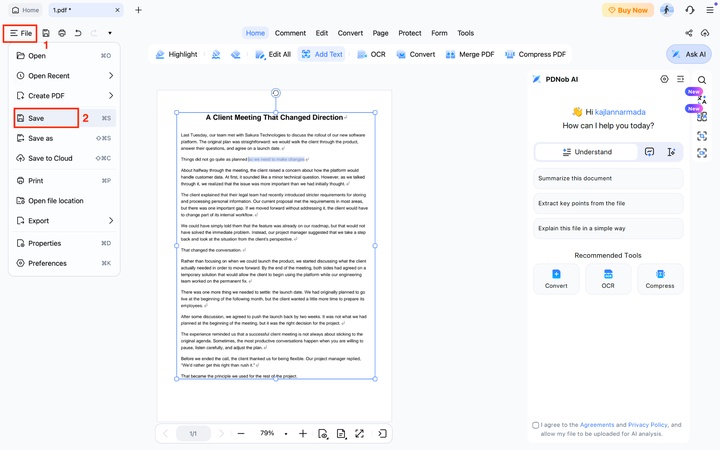Click Merge PDF
The height and width of the screenshot is (450, 720).
coord(470,54)
